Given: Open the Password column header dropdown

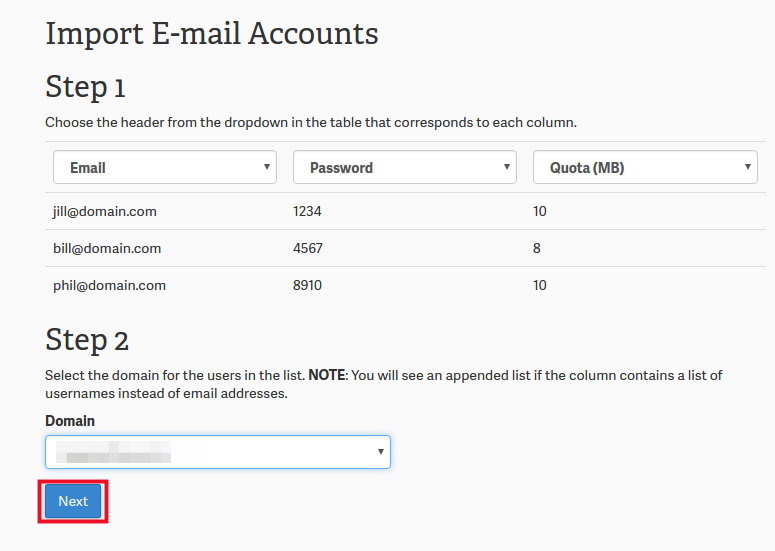Looking at the screenshot, I should click(404, 168).
